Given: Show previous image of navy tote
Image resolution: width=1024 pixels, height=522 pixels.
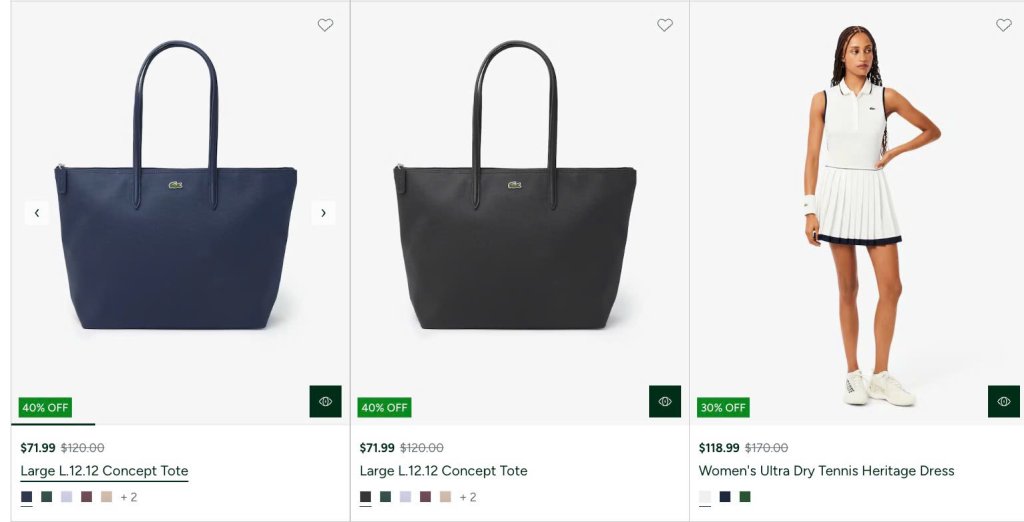Looking at the screenshot, I should pos(37,213).
